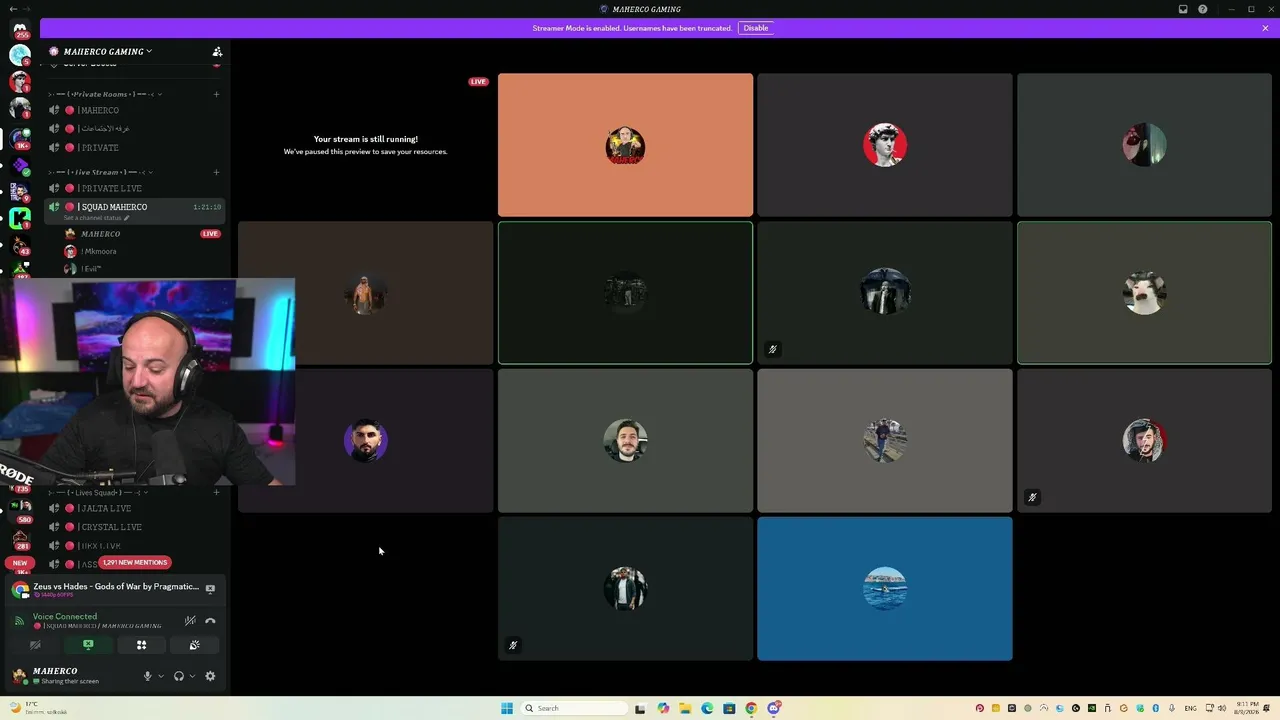Deafen audio with the headphones icon
The width and height of the screenshot is (1280, 720).
point(179,676)
